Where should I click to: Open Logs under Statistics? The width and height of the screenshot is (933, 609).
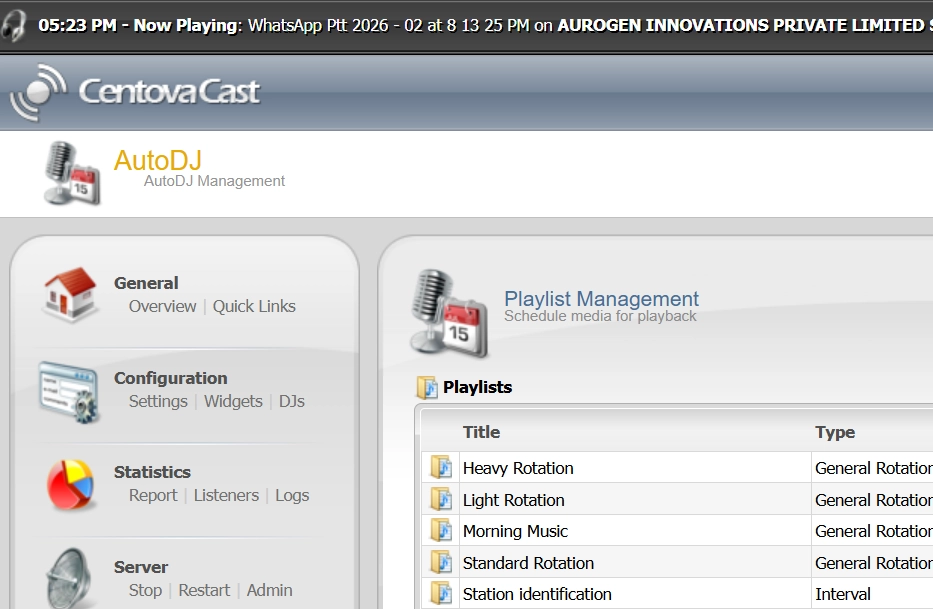pos(292,495)
